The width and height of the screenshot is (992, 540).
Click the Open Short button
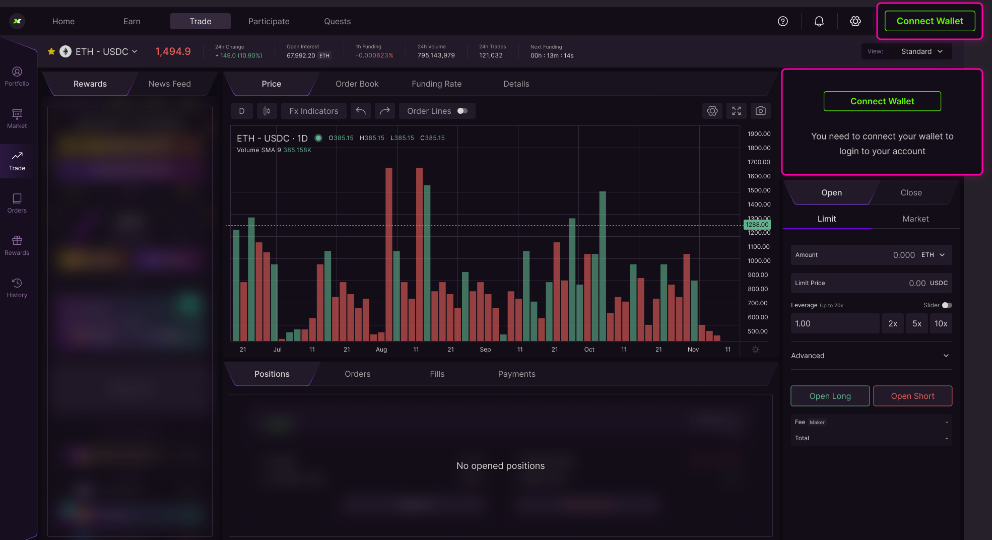point(912,396)
